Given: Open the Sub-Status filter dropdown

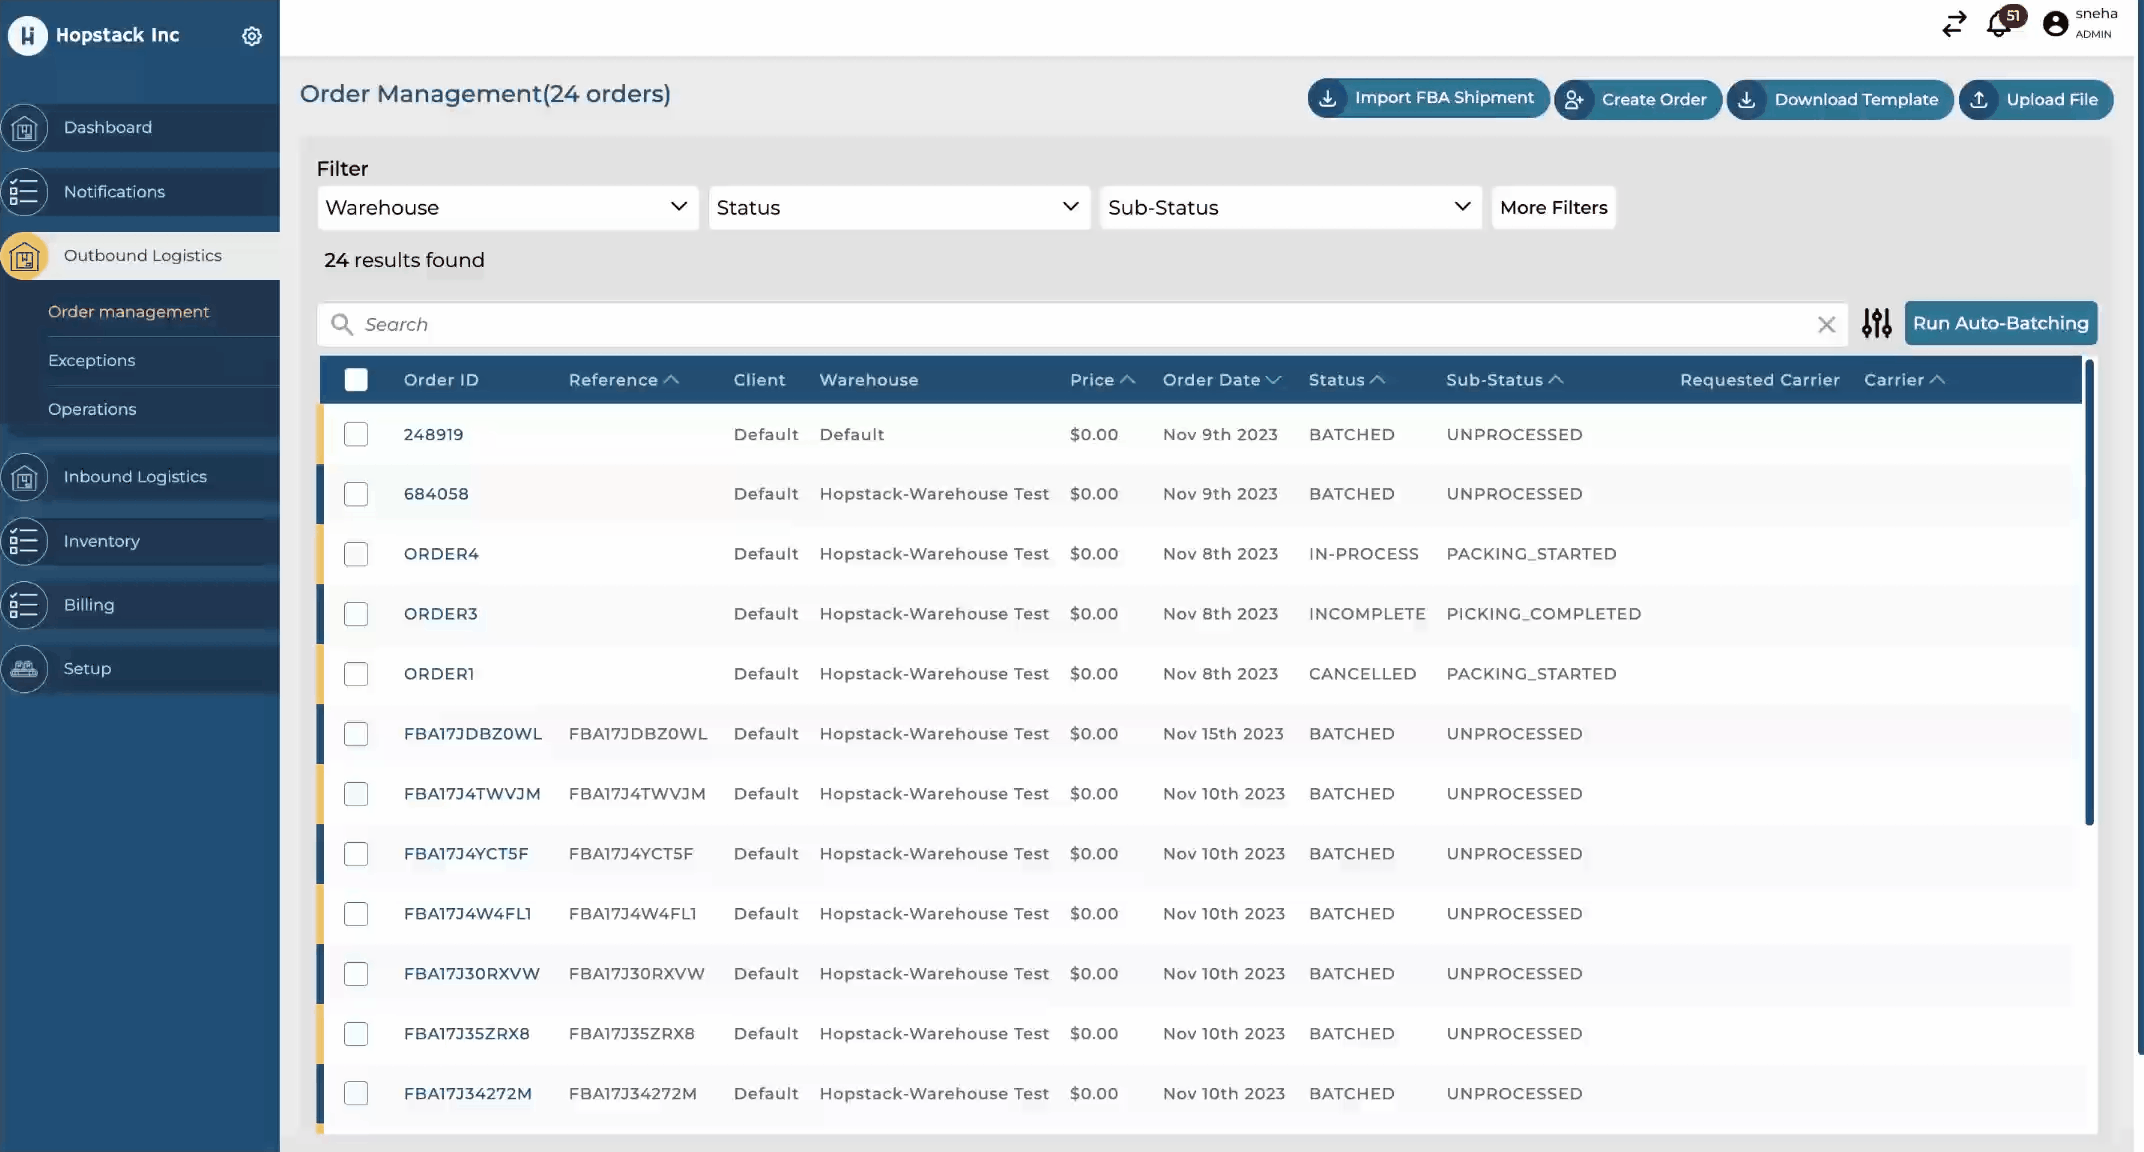Looking at the screenshot, I should click(x=1290, y=207).
